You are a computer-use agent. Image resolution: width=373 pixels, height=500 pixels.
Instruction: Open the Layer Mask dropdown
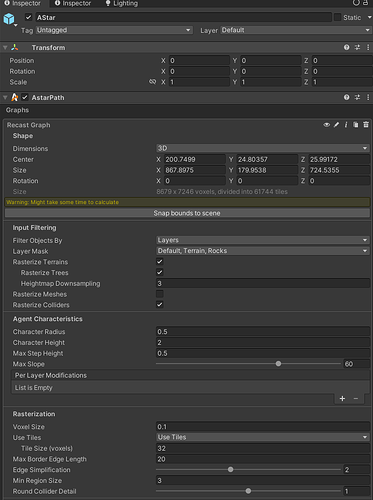(263, 251)
